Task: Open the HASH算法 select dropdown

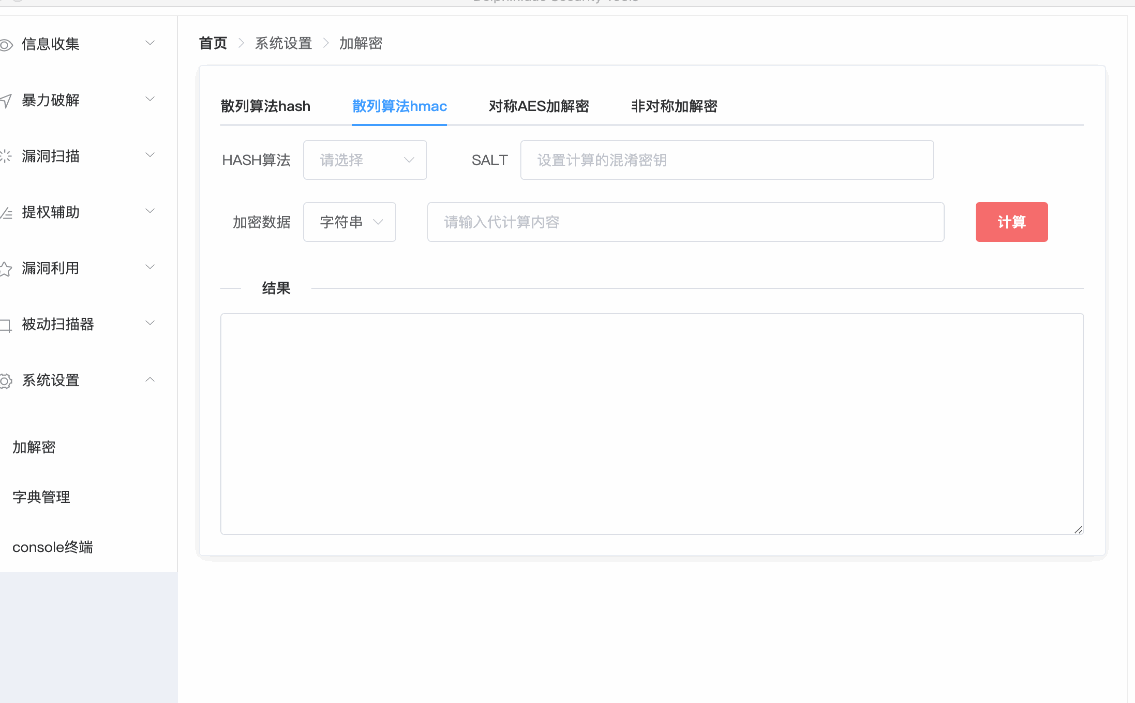Action: (x=364, y=160)
